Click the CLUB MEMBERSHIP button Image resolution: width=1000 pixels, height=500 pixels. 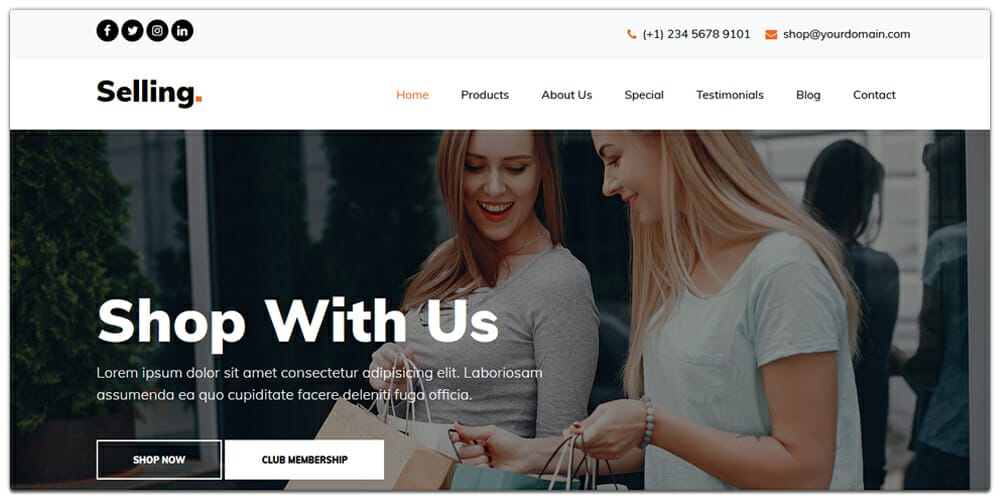tap(304, 460)
